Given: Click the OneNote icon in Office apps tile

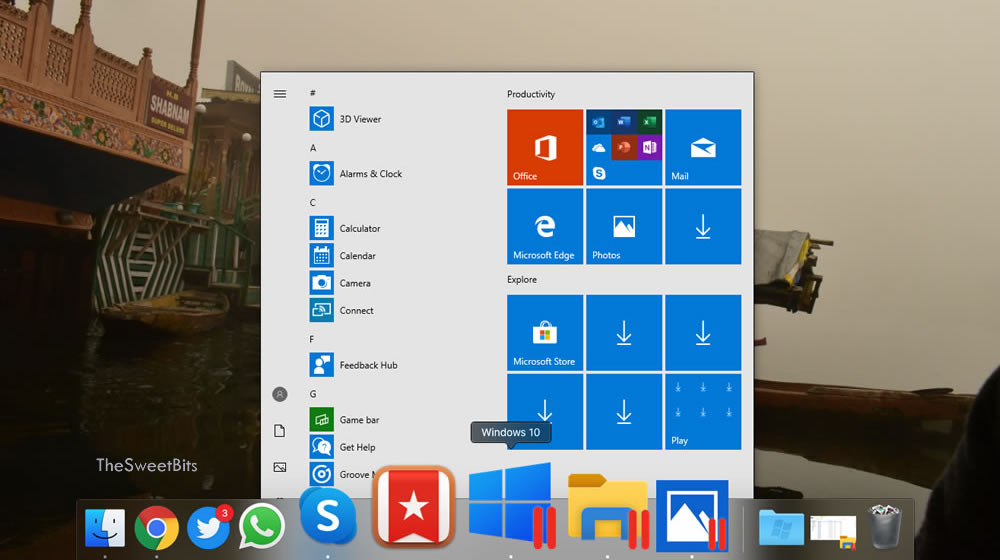Looking at the screenshot, I should click(x=649, y=147).
